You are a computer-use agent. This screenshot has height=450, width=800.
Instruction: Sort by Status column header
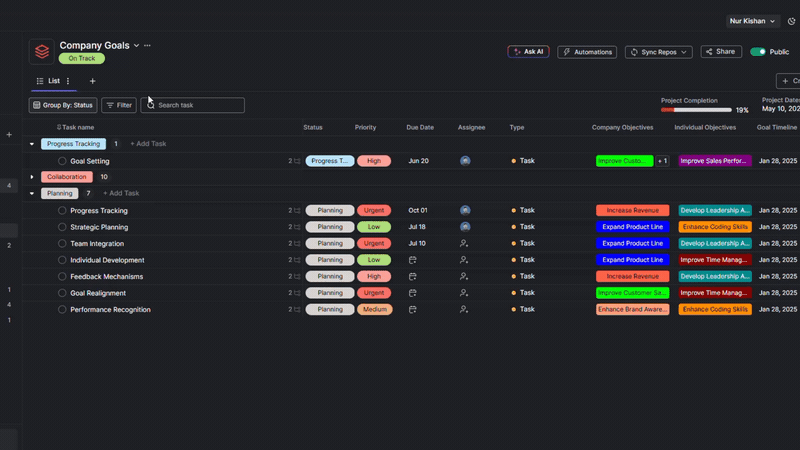tap(313, 128)
